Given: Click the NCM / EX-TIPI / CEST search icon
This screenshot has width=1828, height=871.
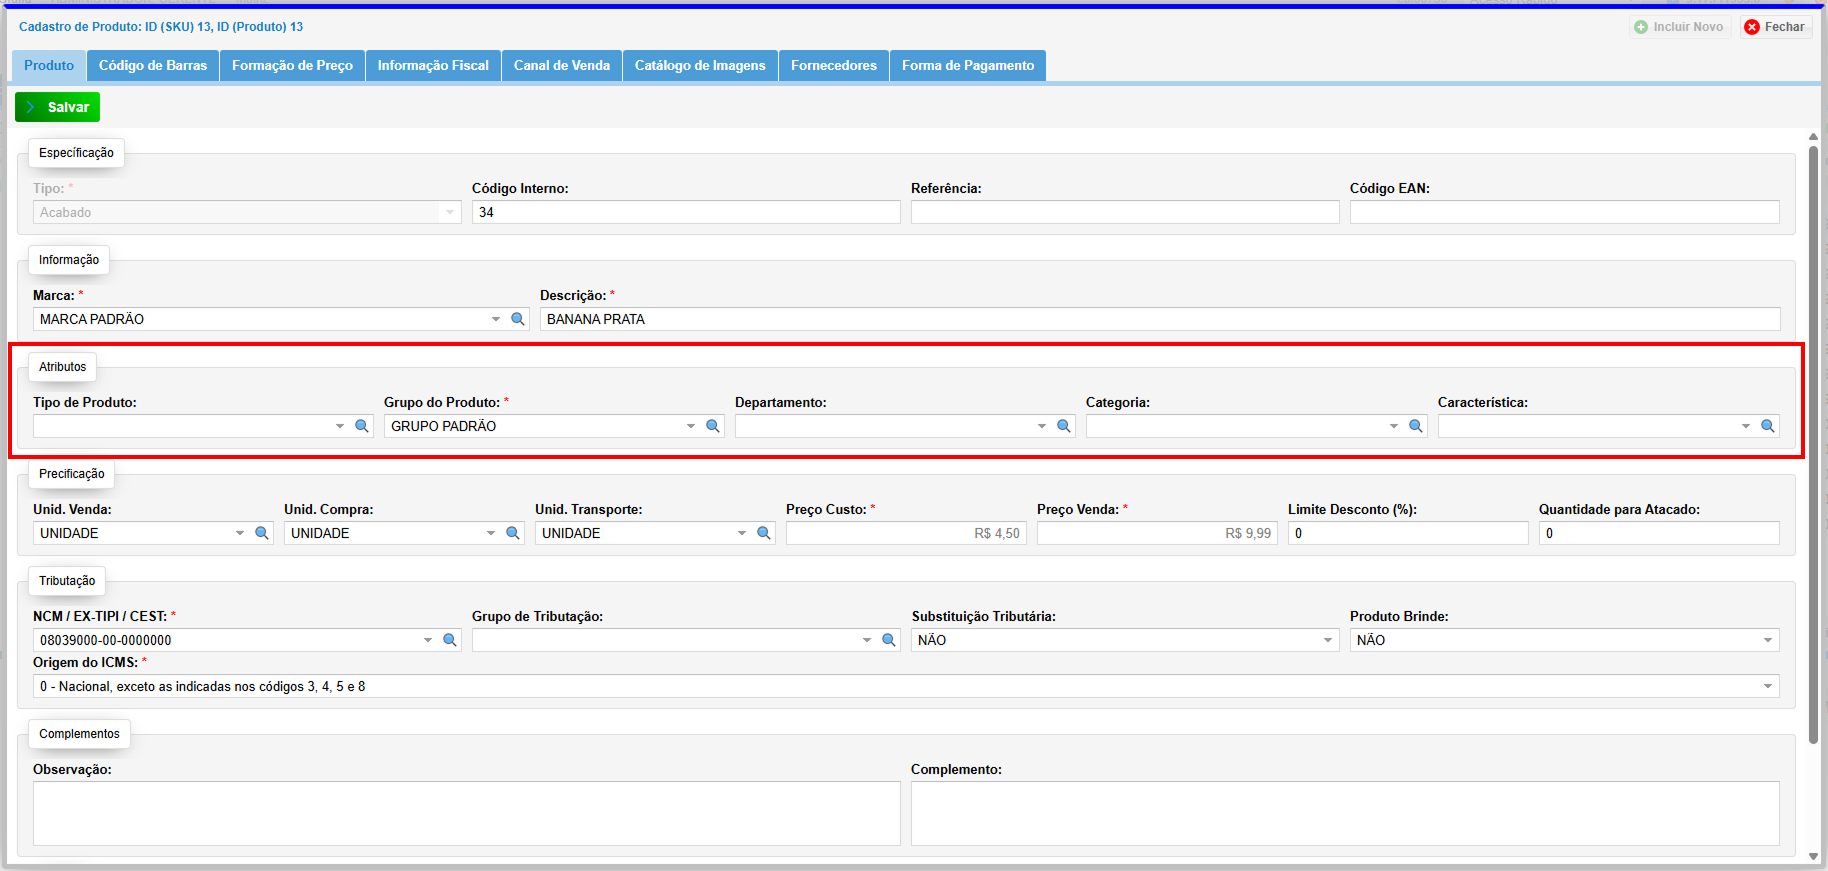Looking at the screenshot, I should pyautogui.click(x=450, y=640).
